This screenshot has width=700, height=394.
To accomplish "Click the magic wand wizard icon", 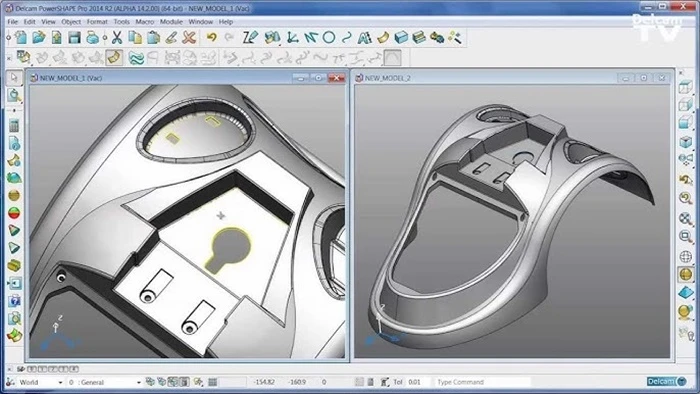I will click(455, 37).
